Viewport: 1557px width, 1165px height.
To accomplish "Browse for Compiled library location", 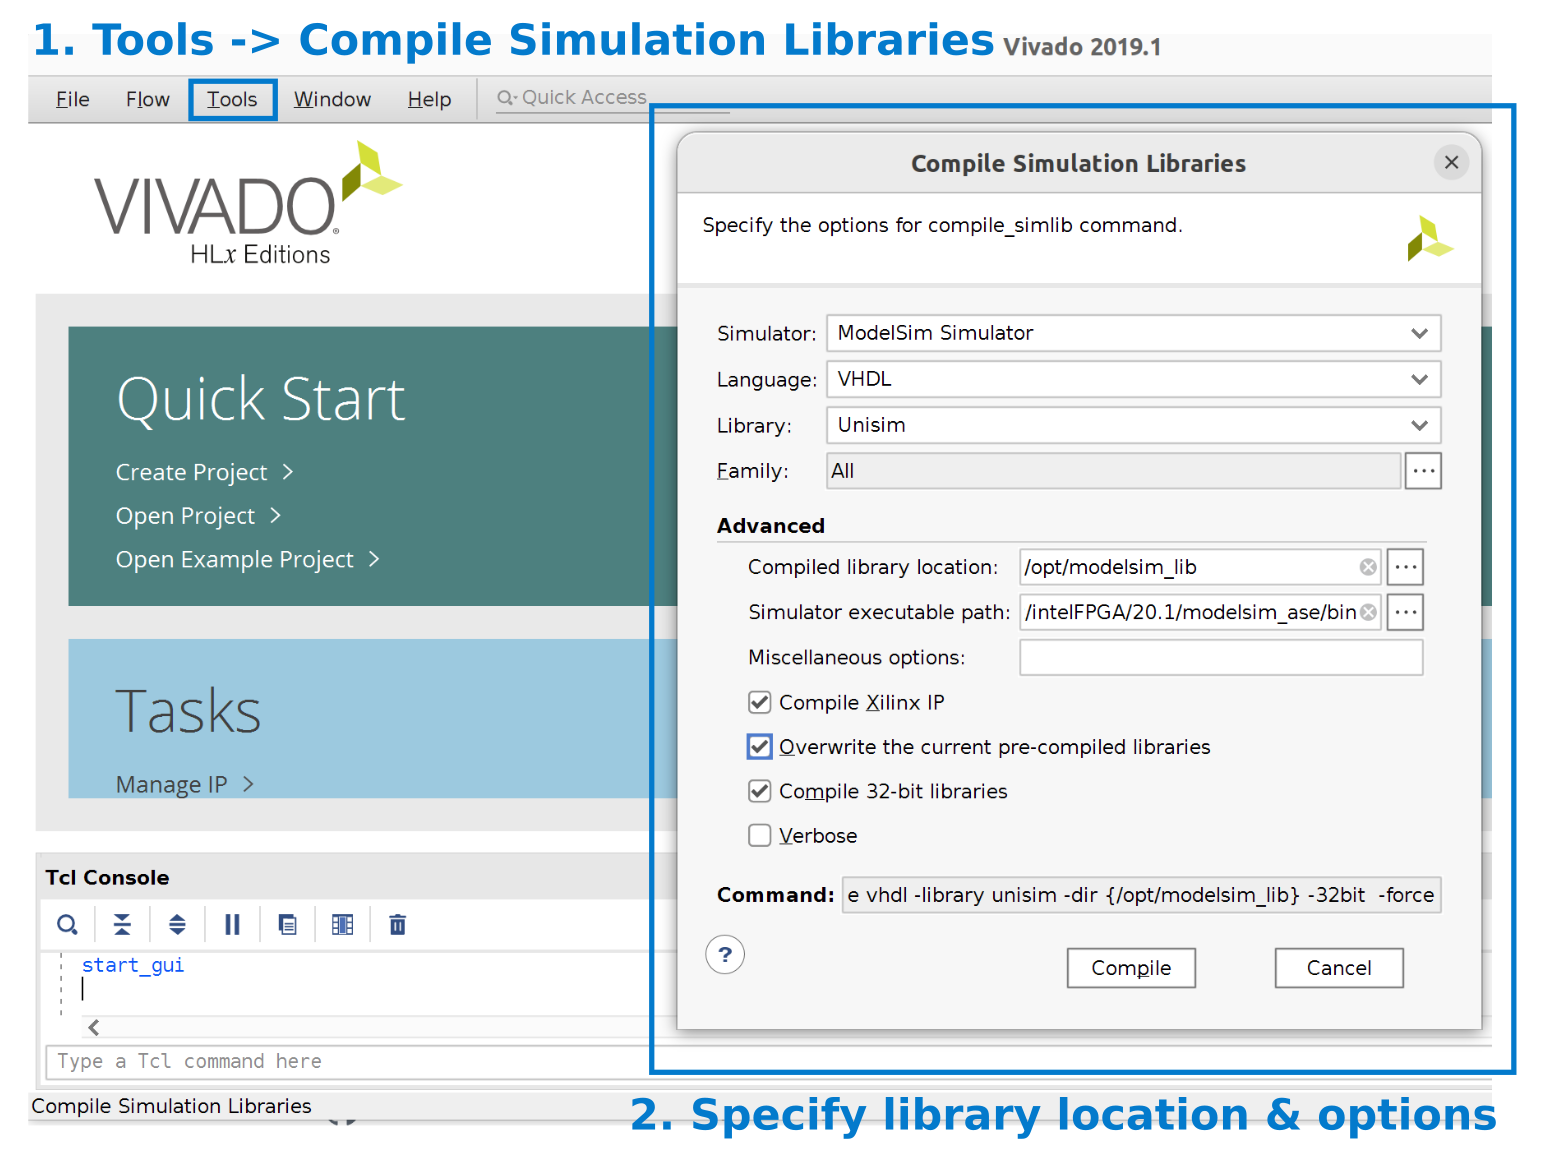I will pos(1405,567).
